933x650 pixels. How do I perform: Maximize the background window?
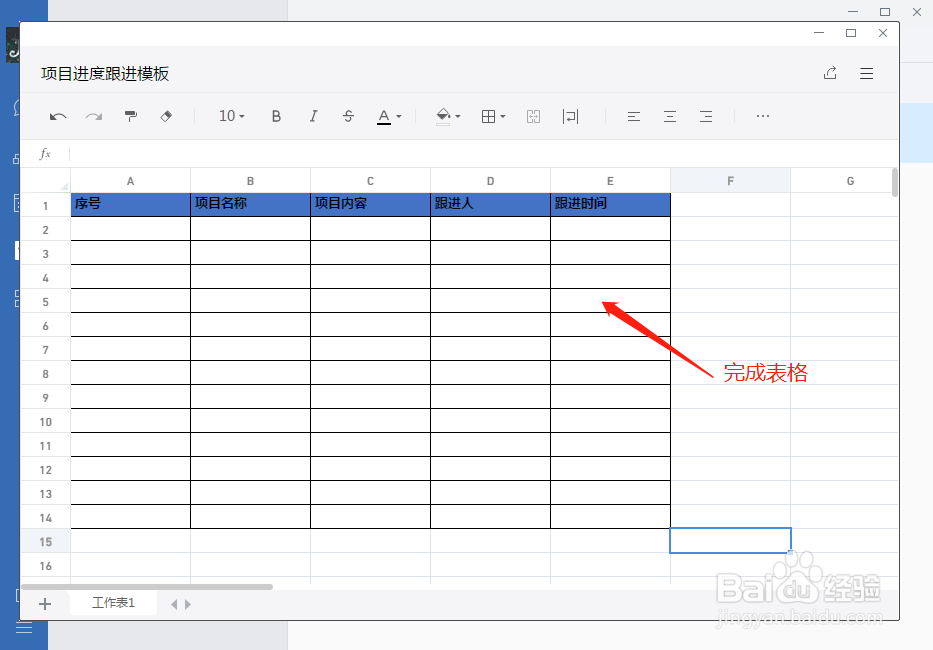pyautogui.click(x=885, y=11)
